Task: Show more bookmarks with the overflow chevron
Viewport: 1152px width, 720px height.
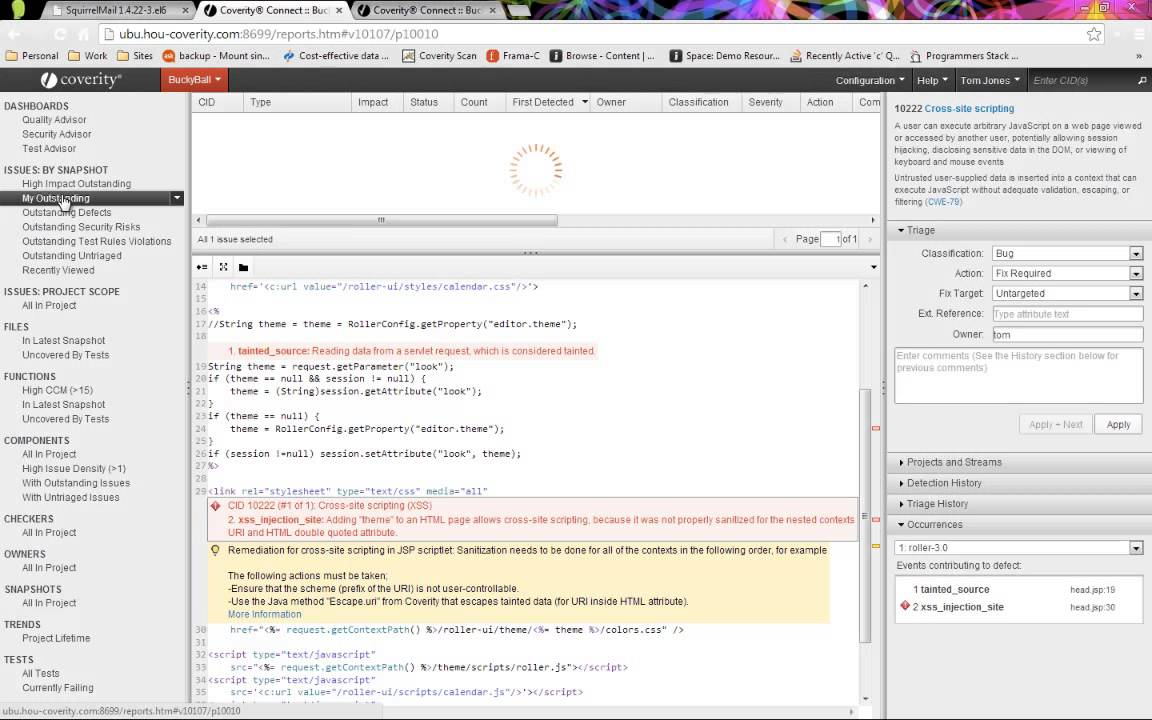Action: (x=1139, y=56)
